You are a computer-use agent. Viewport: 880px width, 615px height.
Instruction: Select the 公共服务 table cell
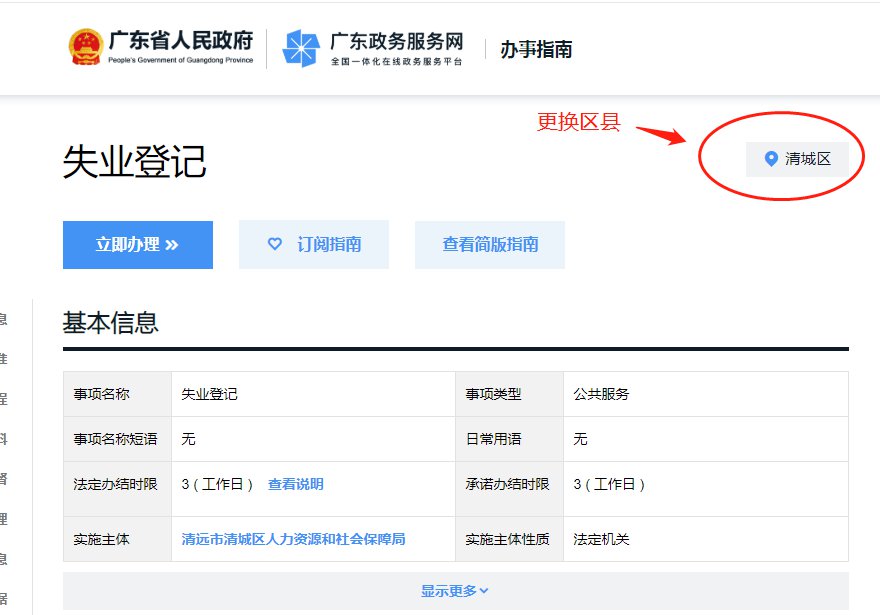click(601, 394)
